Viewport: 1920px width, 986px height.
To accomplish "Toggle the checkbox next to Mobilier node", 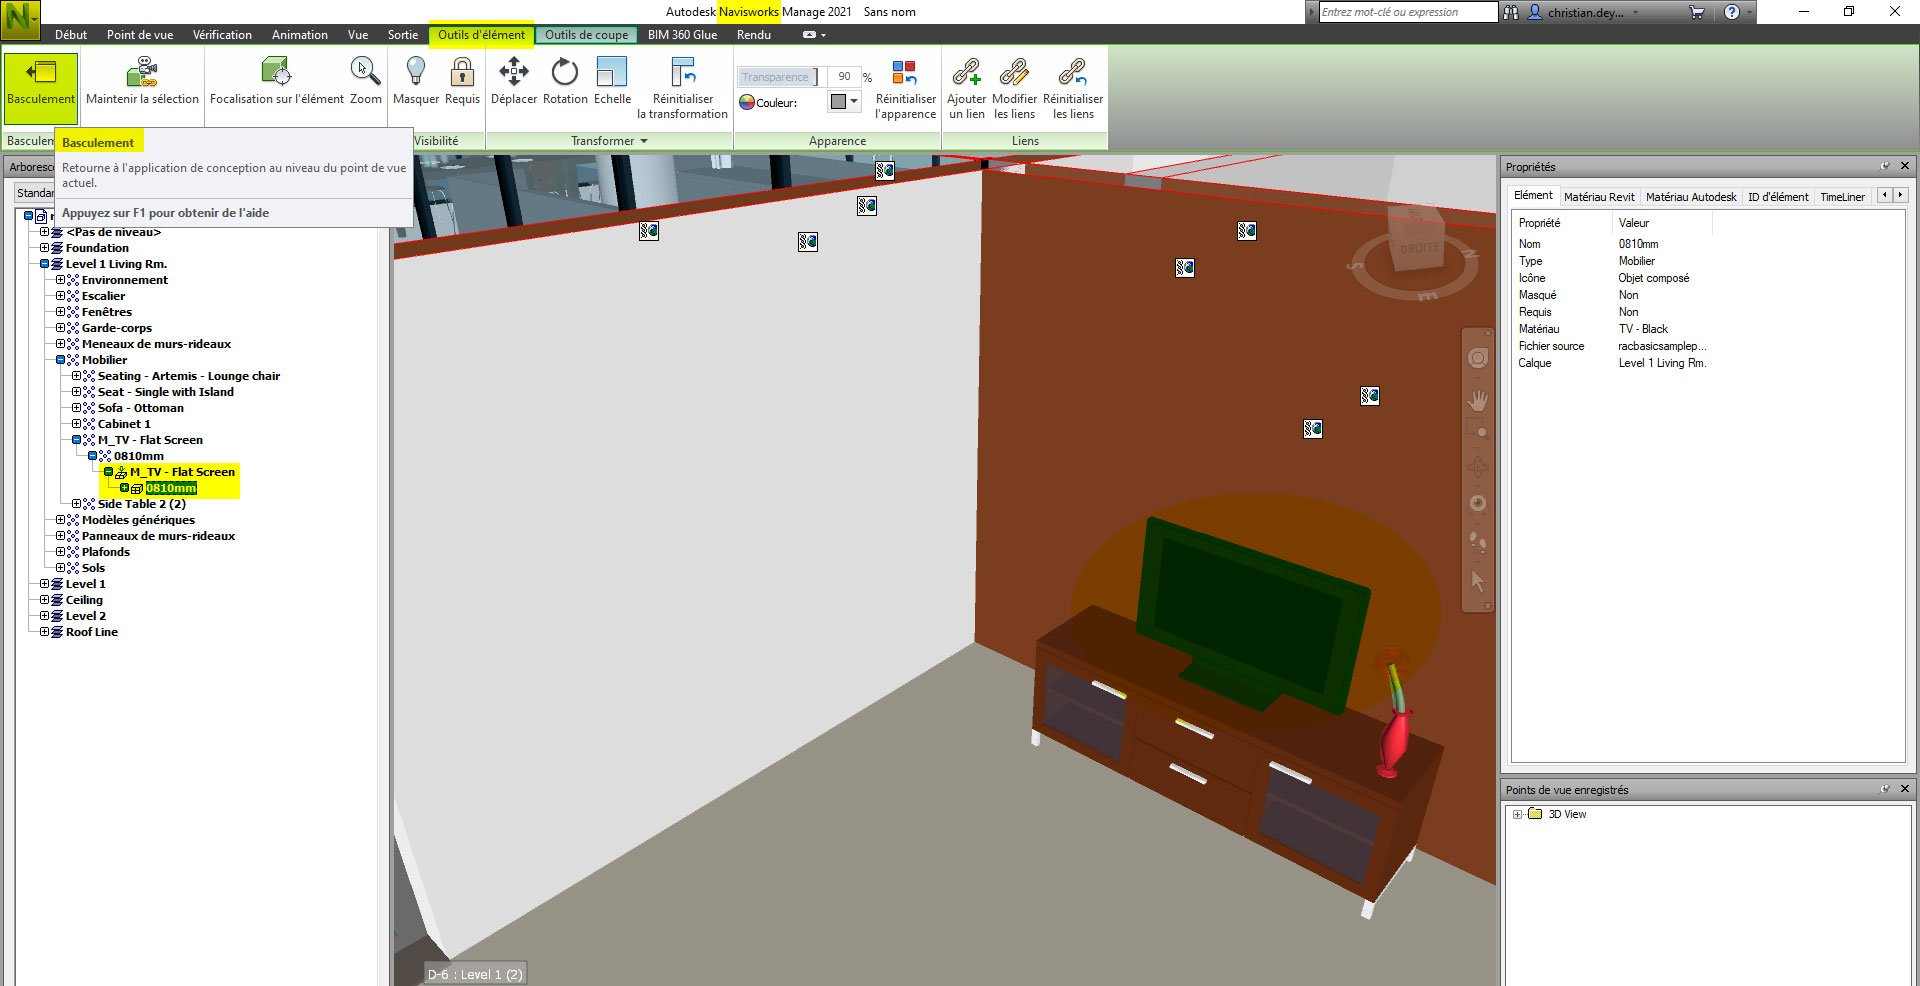I will tap(58, 360).
